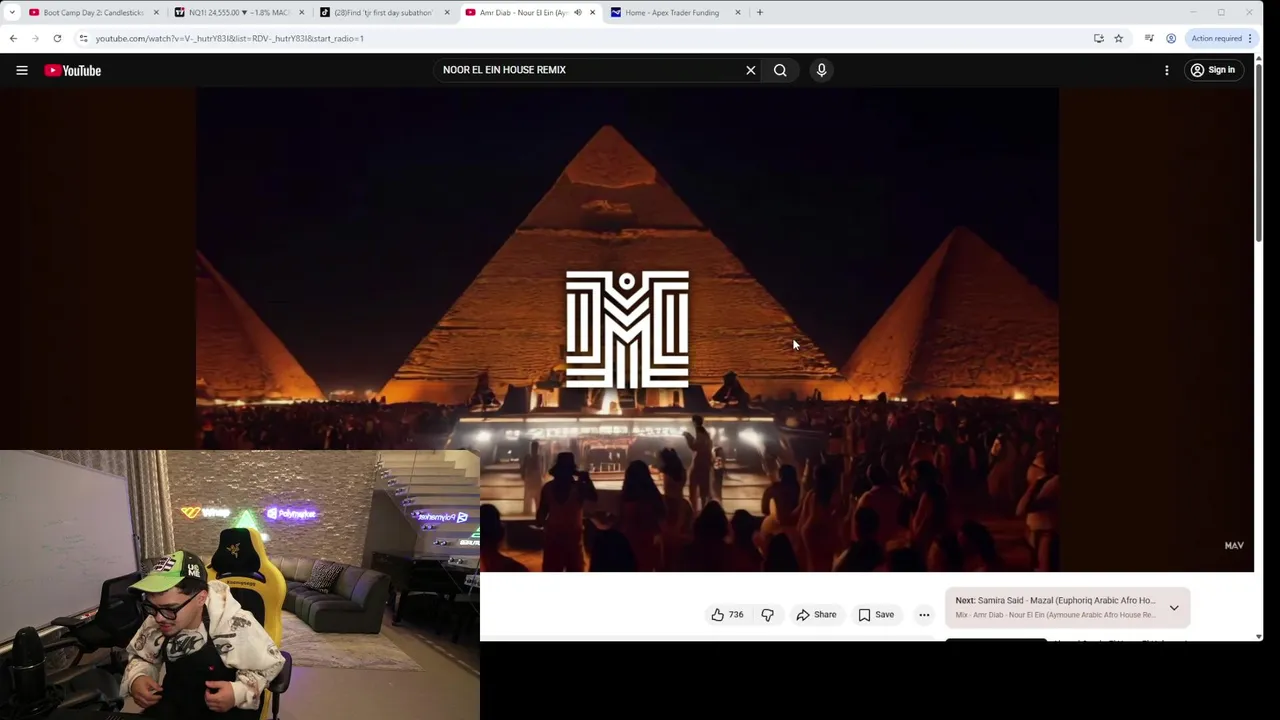Open Chrome profile avatar
1280x720 pixels.
click(x=1170, y=38)
